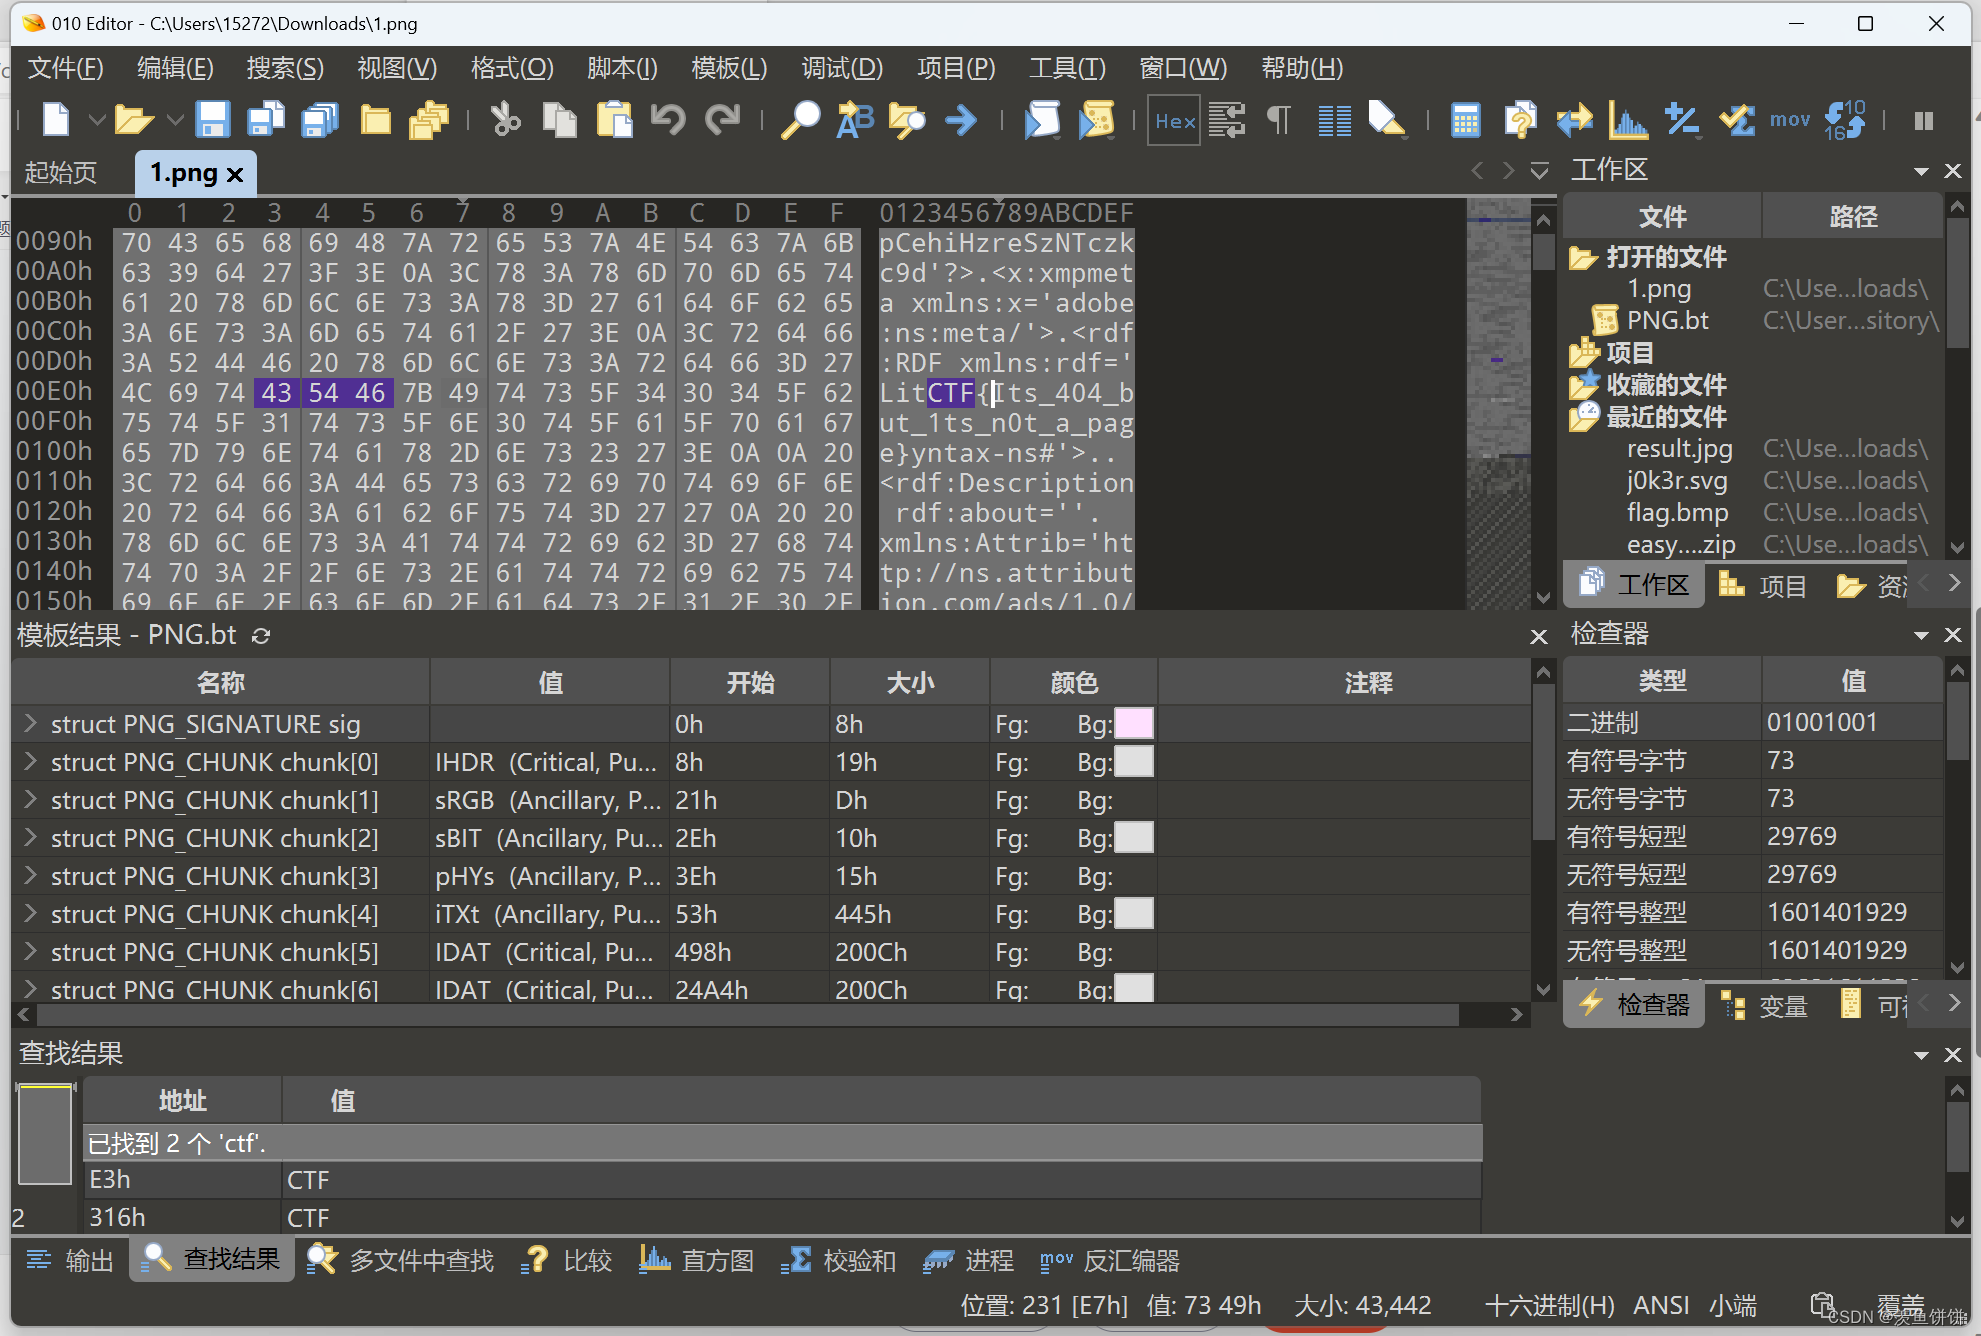Switch to the 起始页 tab
This screenshot has height=1336, width=1981.
pos(62,172)
